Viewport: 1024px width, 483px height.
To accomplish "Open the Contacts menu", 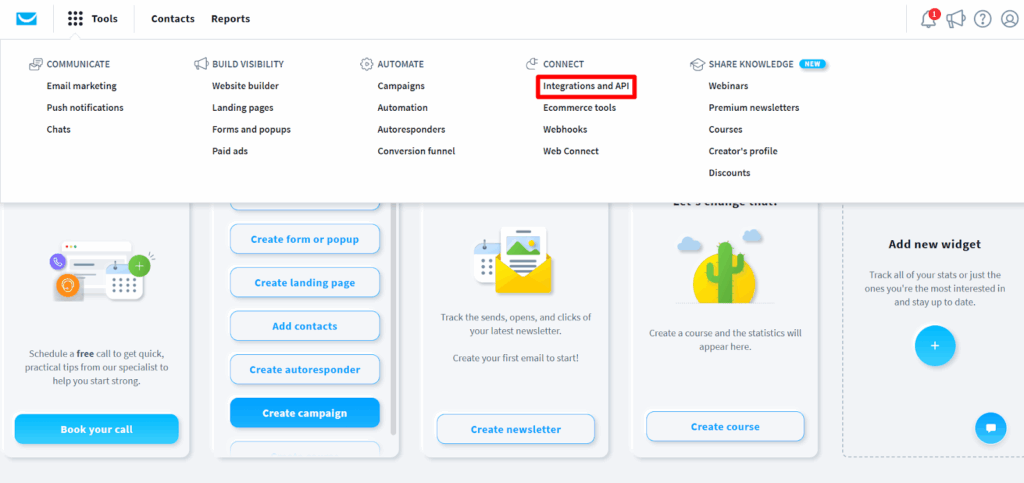I will click(173, 19).
